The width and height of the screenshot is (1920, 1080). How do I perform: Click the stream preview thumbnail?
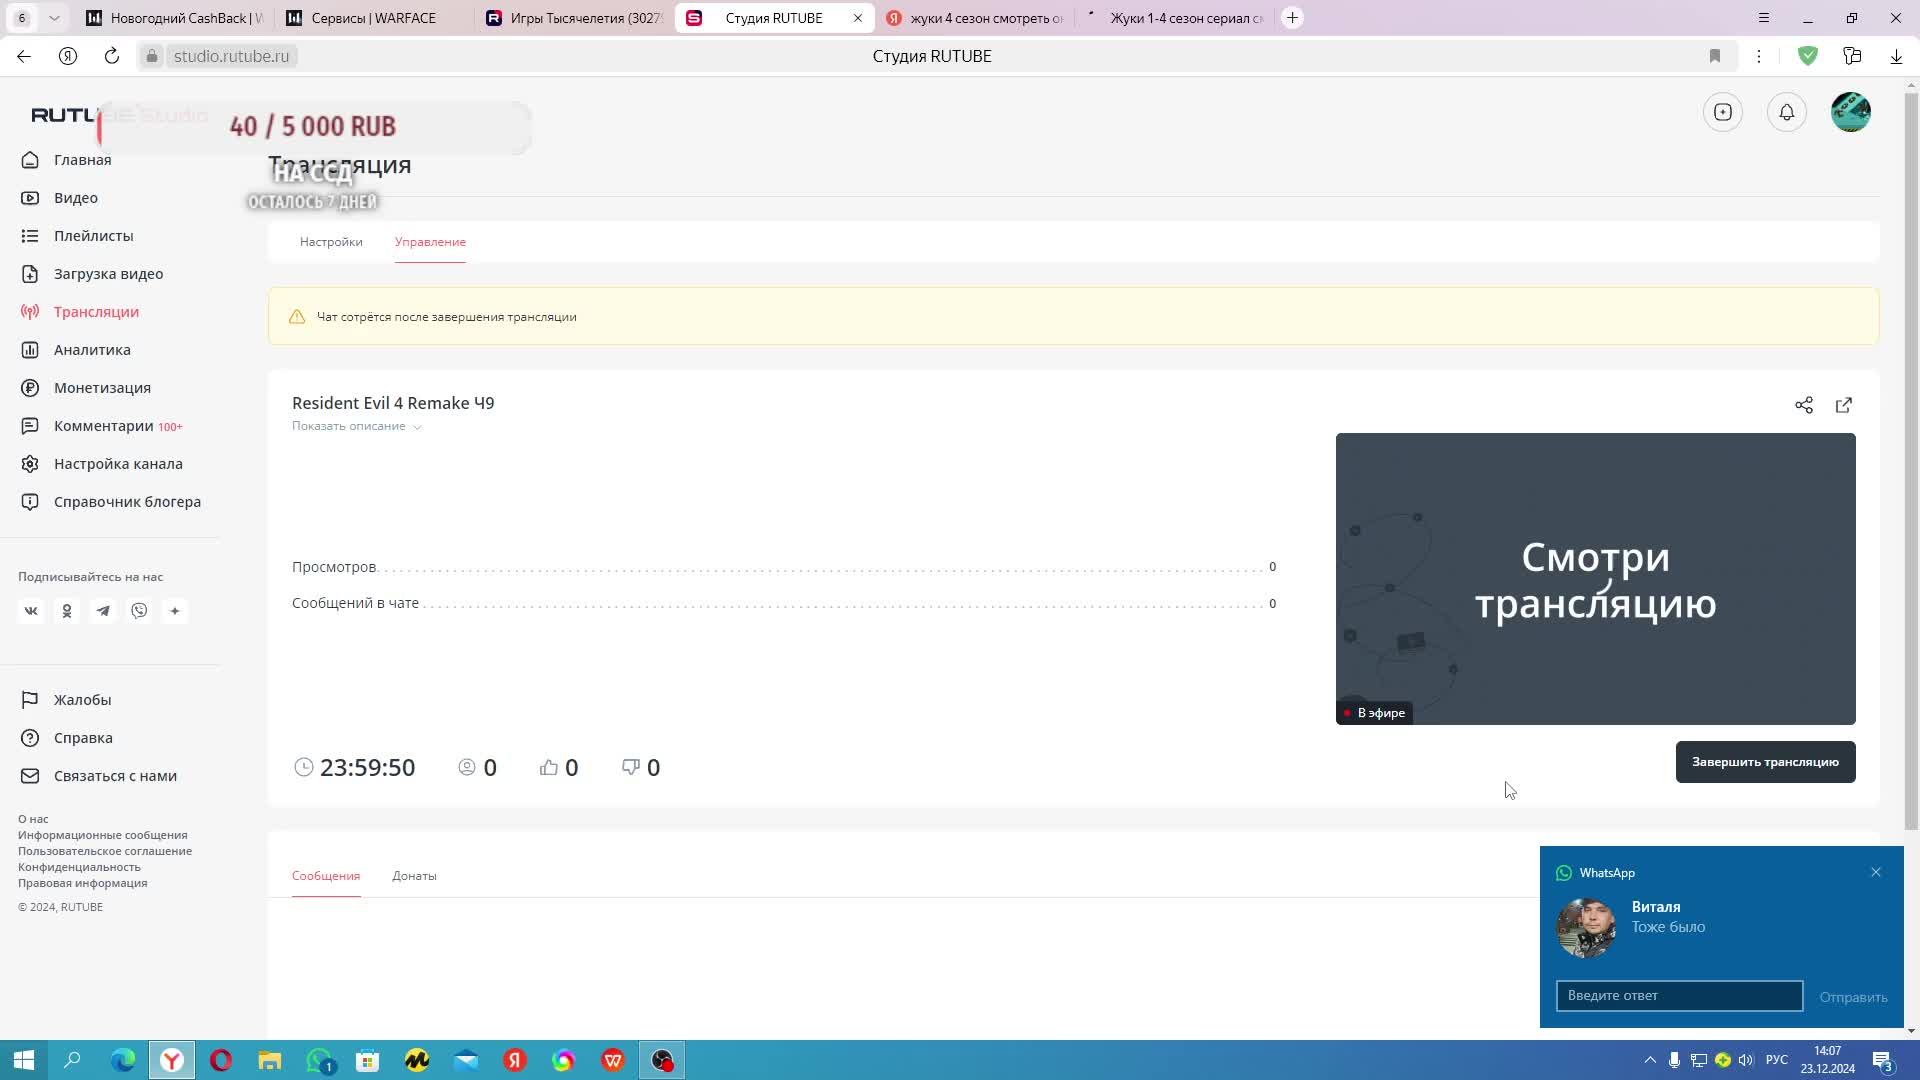point(1595,579)
